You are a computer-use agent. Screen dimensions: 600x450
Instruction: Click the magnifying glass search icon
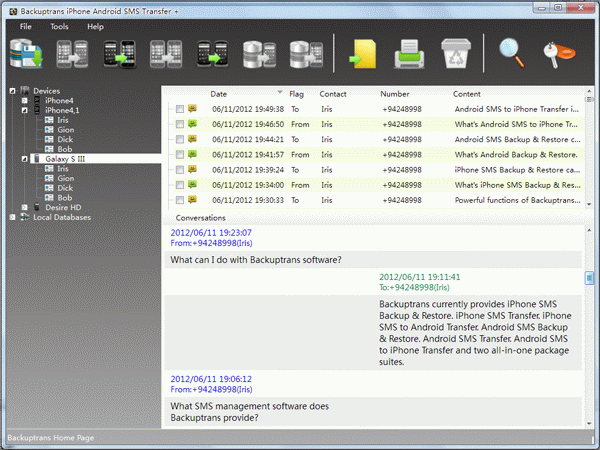coord(512,54)
